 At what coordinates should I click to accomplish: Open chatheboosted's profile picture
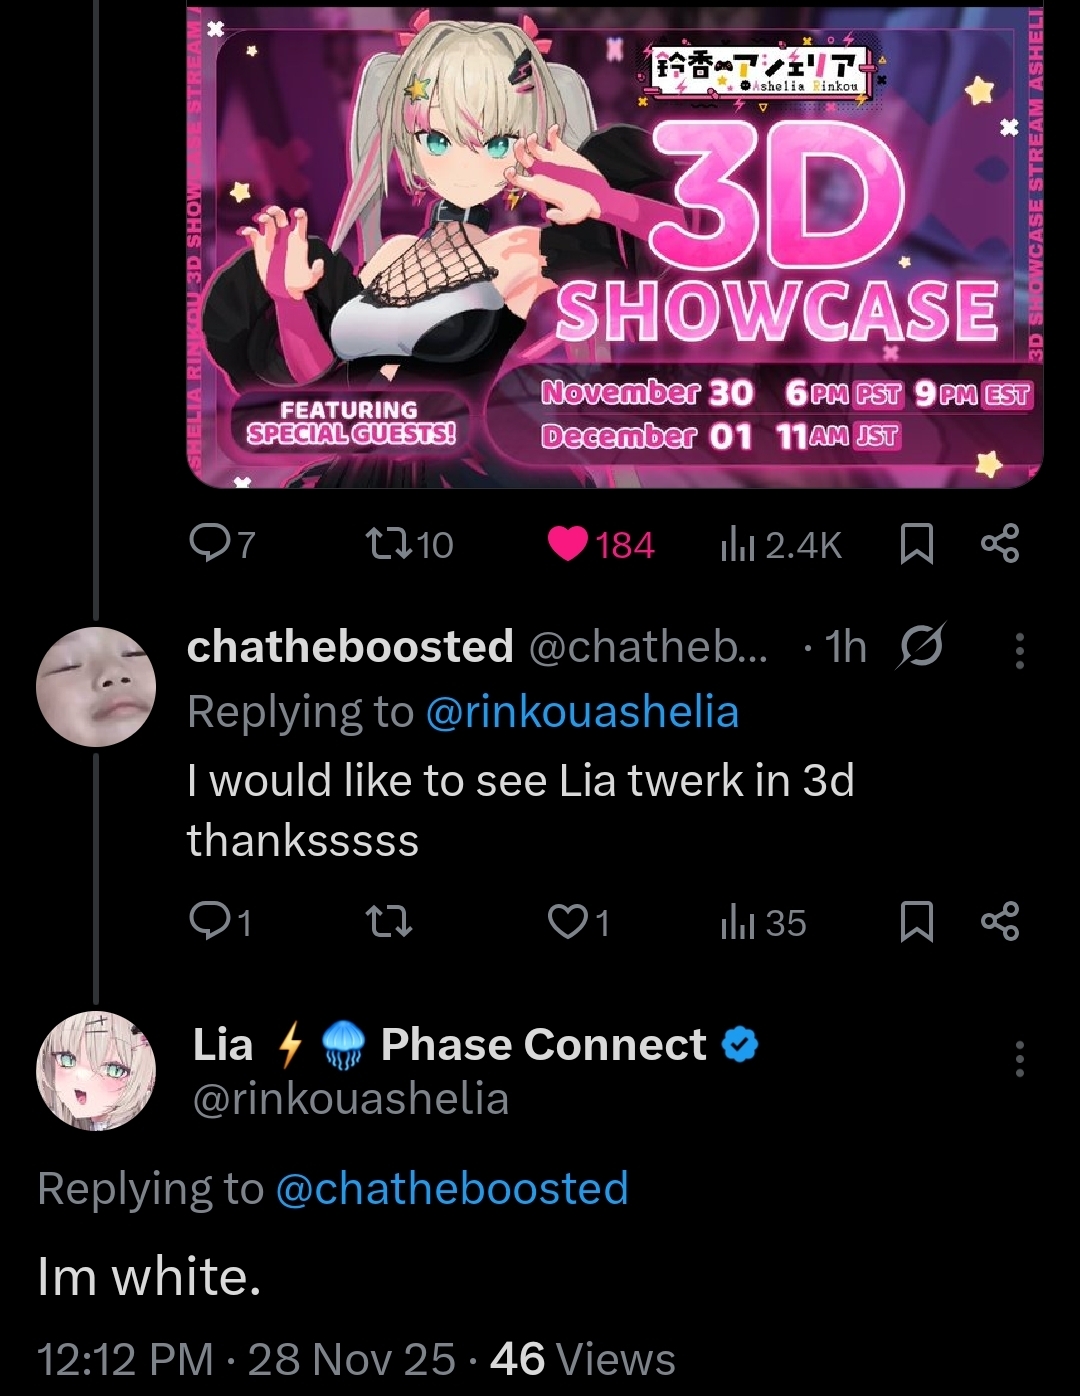pyautogui.click(x=96, y=687)
